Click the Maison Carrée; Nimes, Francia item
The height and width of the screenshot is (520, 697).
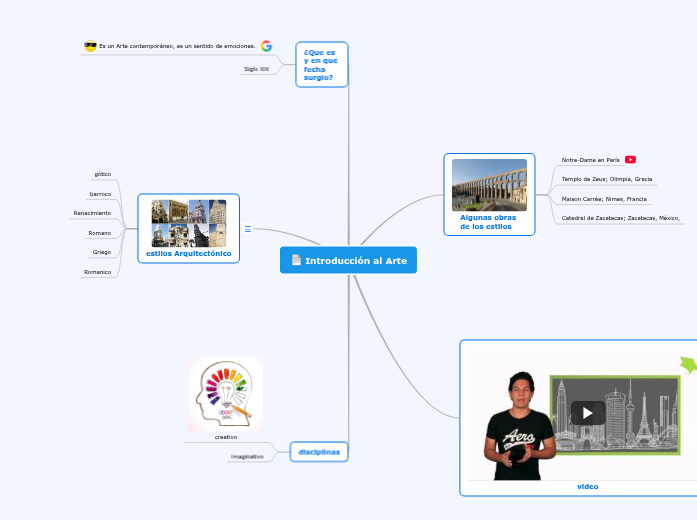coord(603,199)
